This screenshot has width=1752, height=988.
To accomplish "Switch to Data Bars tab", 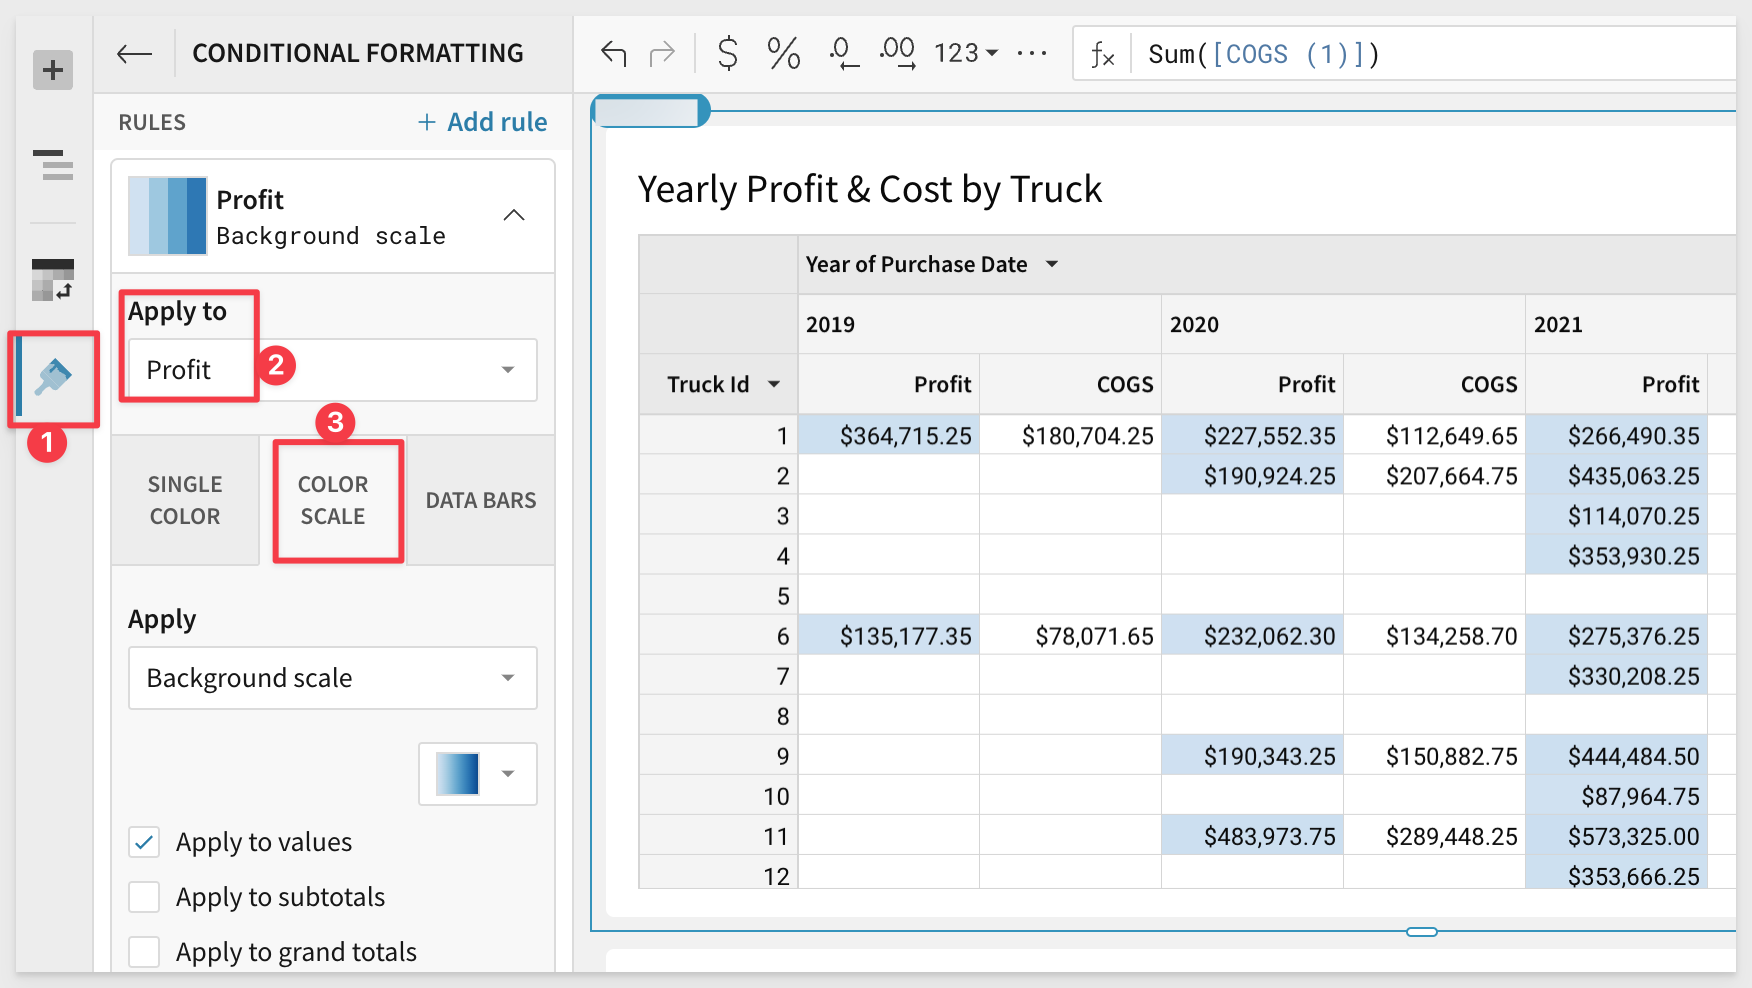I will click(481, 500).
